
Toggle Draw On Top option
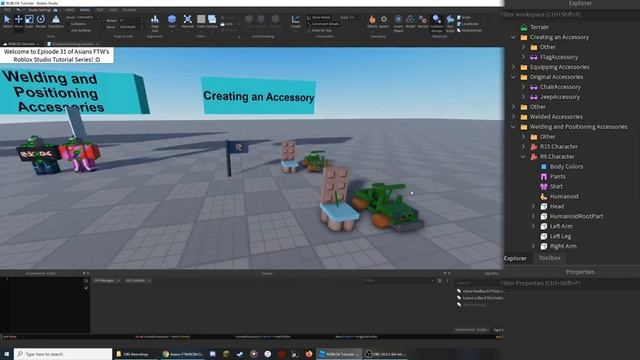click(x=319, y=30)
